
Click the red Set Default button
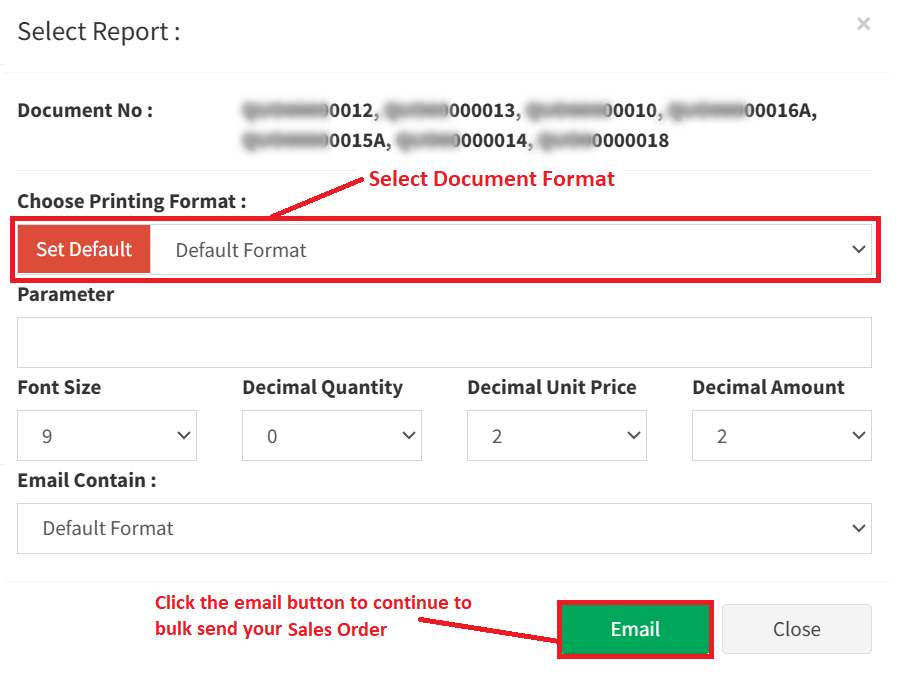click(x=84, y=249)
